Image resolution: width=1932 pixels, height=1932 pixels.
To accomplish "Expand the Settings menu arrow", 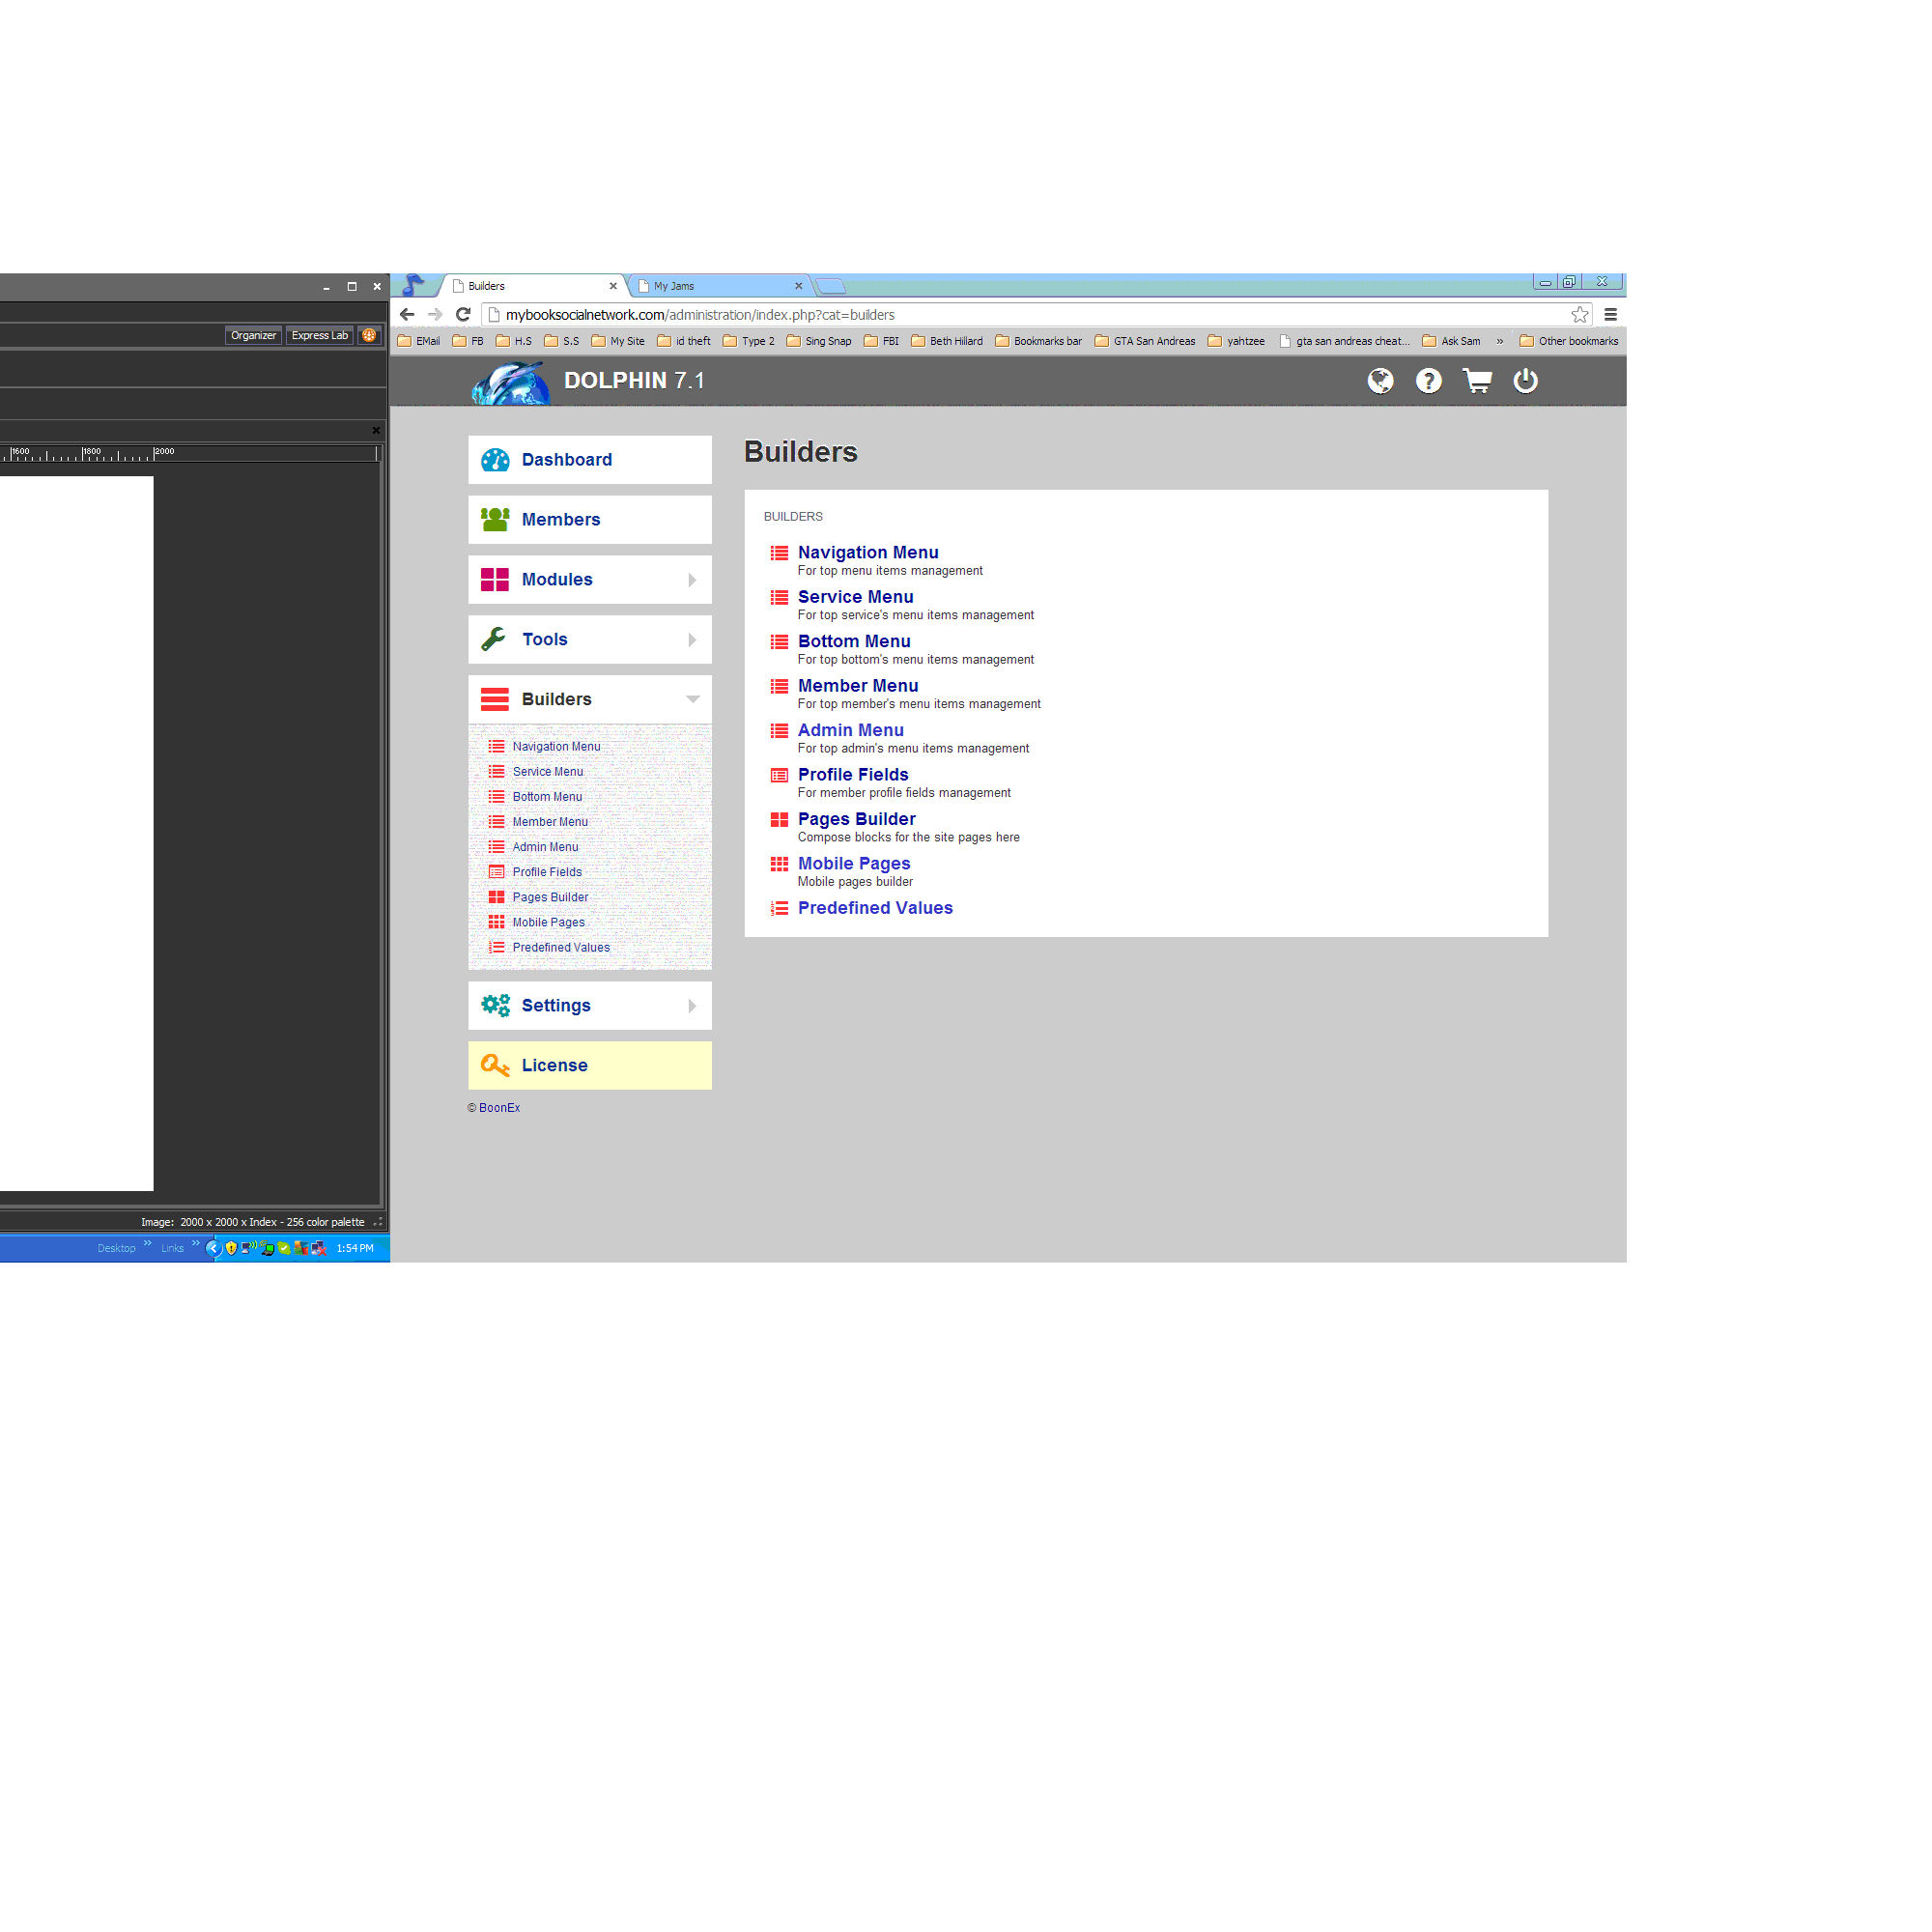I will pyautogui.click(x=692, y=1006).
